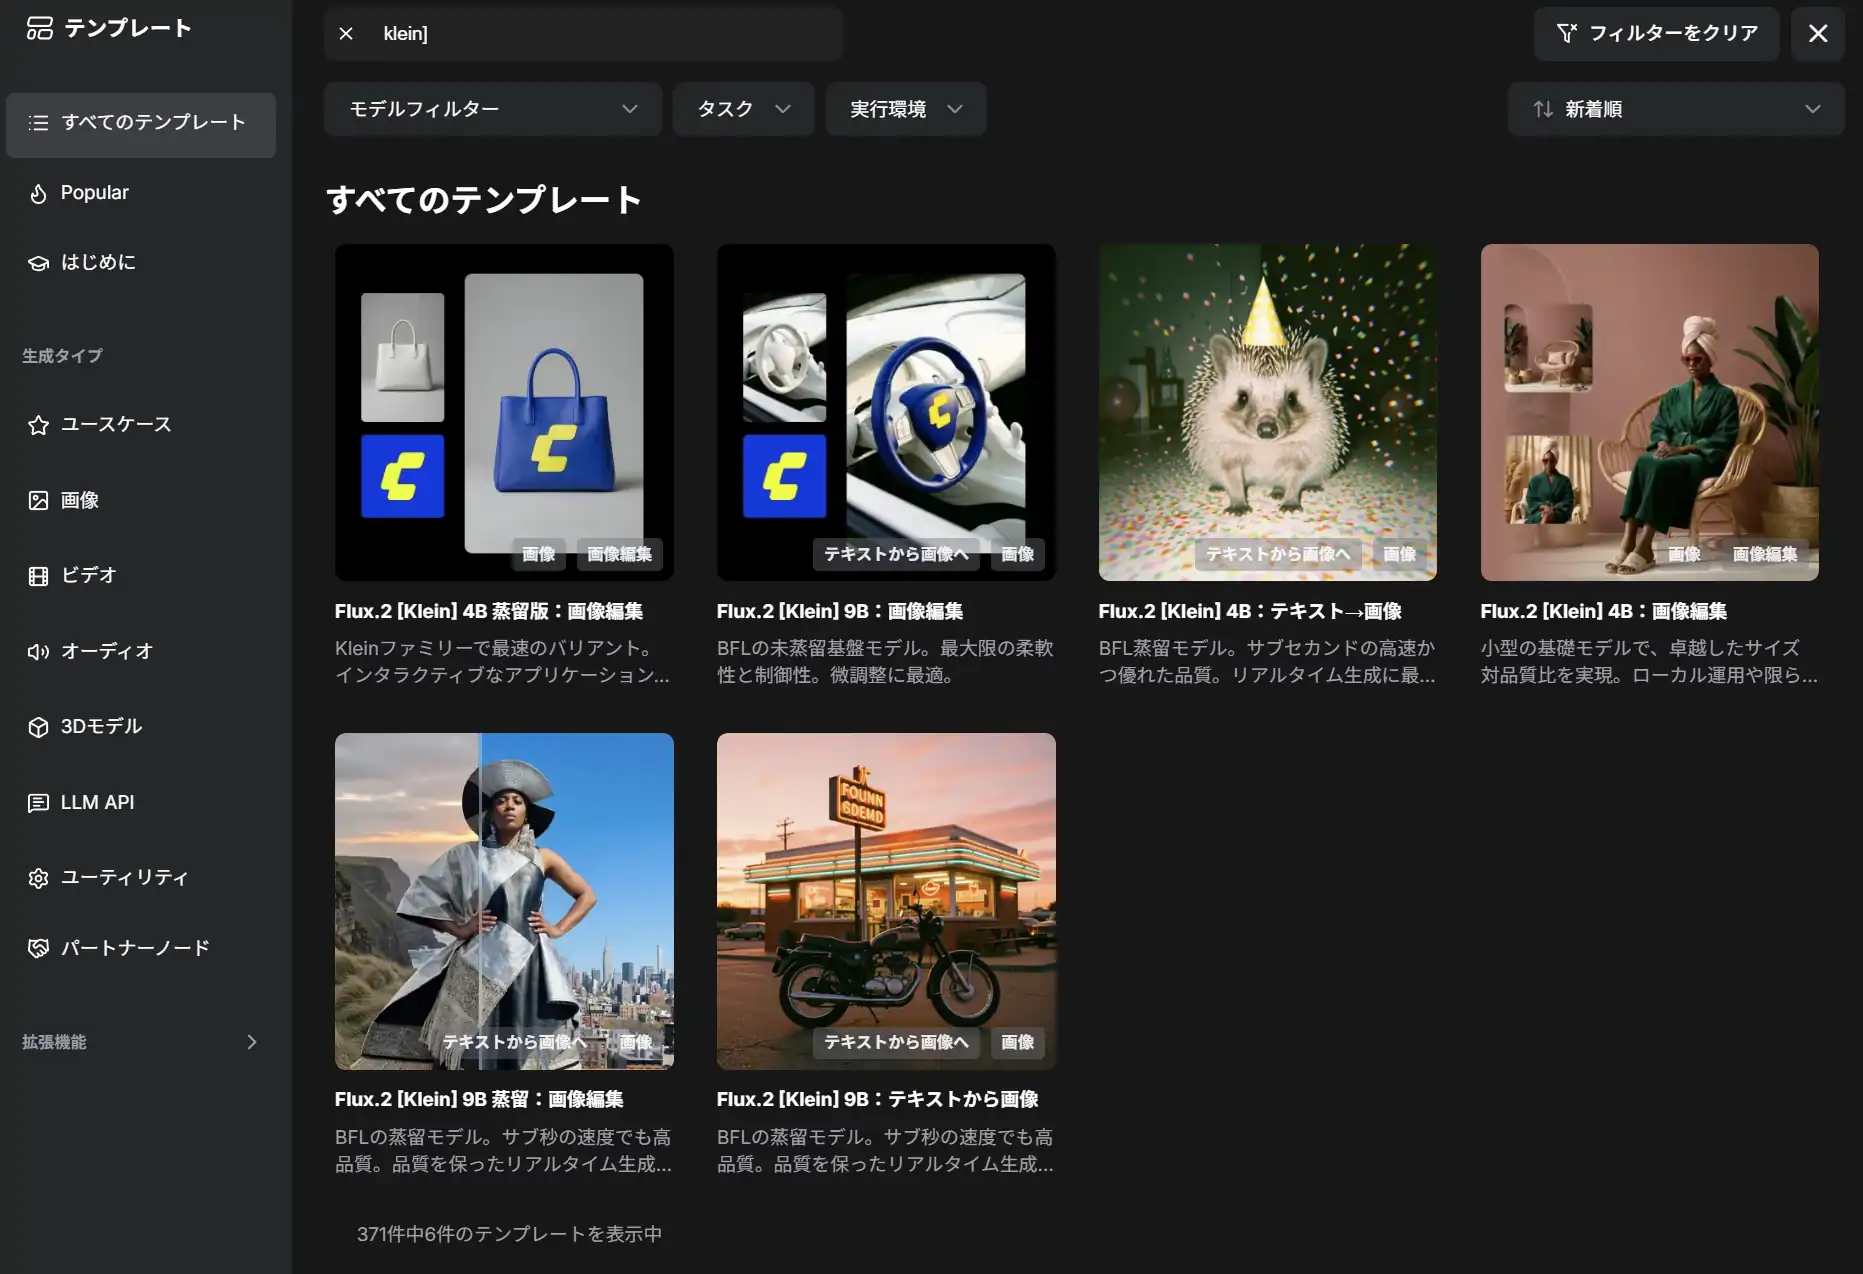Select すべてのテンプレート in the sidebar
The image size is (1863, 1274).
[141, 123]
